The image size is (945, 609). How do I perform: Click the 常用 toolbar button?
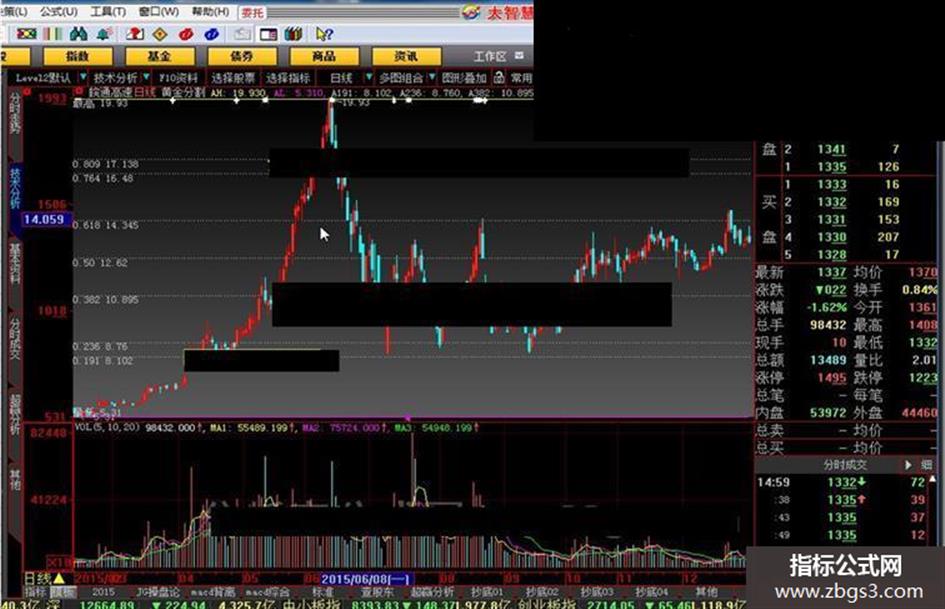(x=521, y=78)
